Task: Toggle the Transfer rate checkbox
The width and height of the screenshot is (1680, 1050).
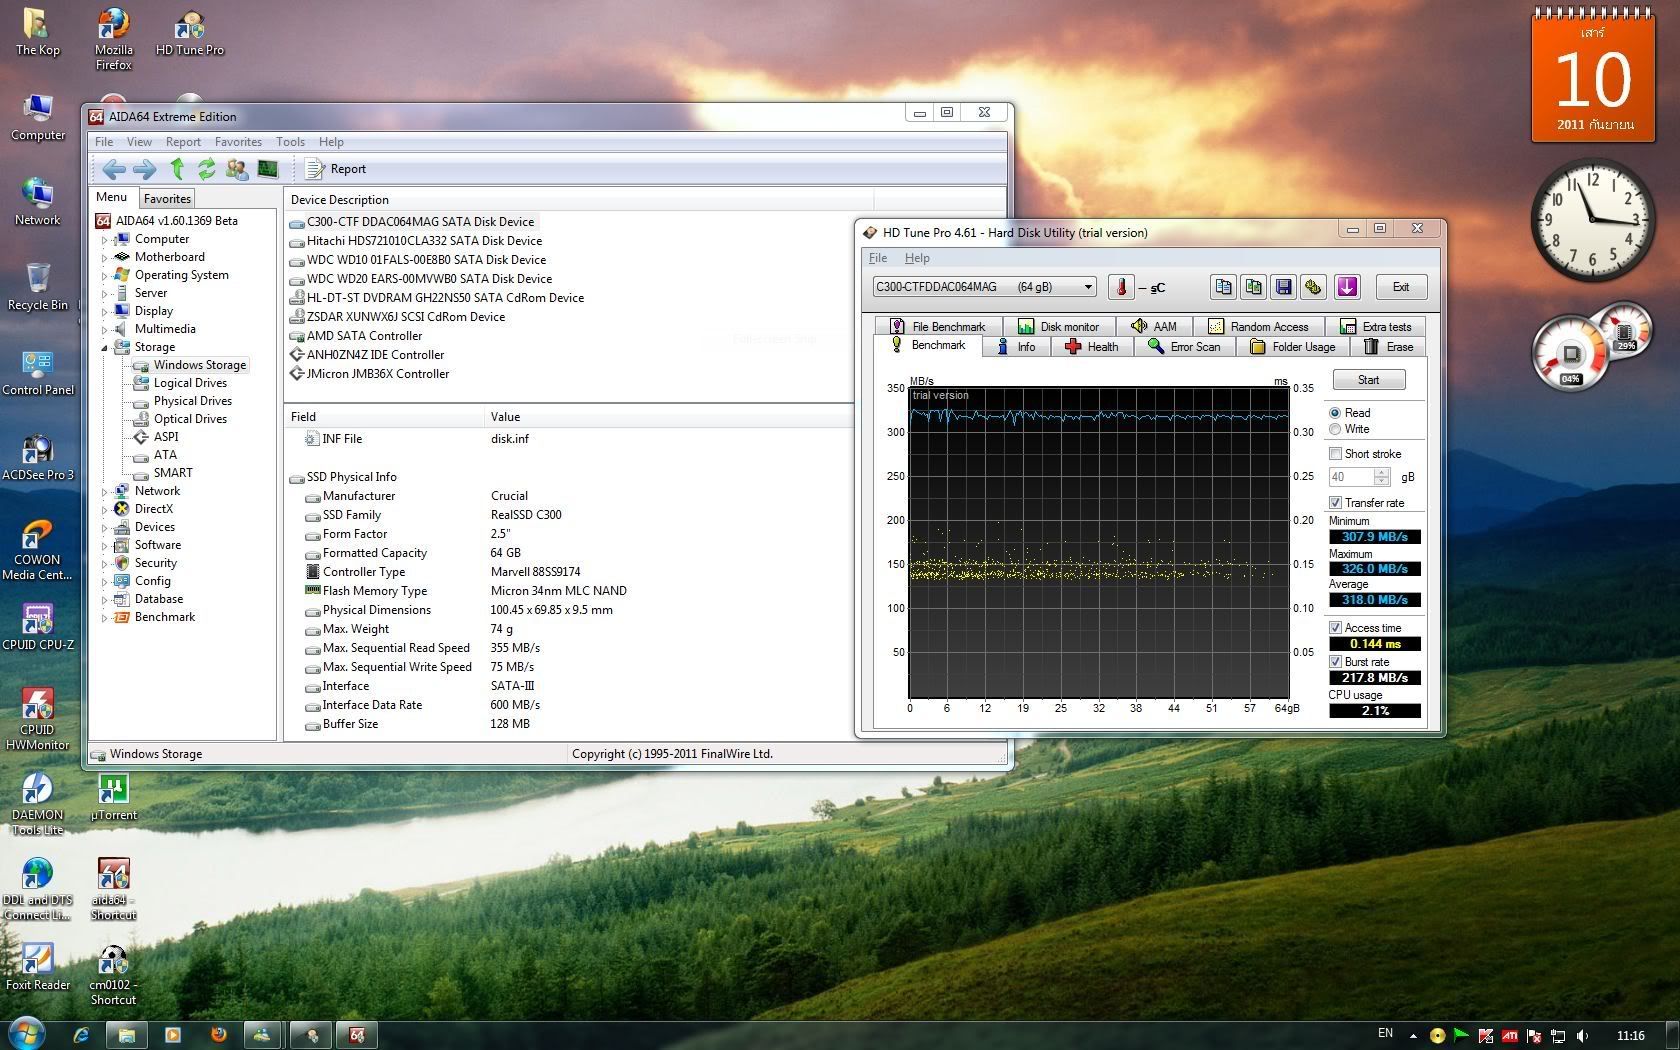Action: (x=1335, y=503)
